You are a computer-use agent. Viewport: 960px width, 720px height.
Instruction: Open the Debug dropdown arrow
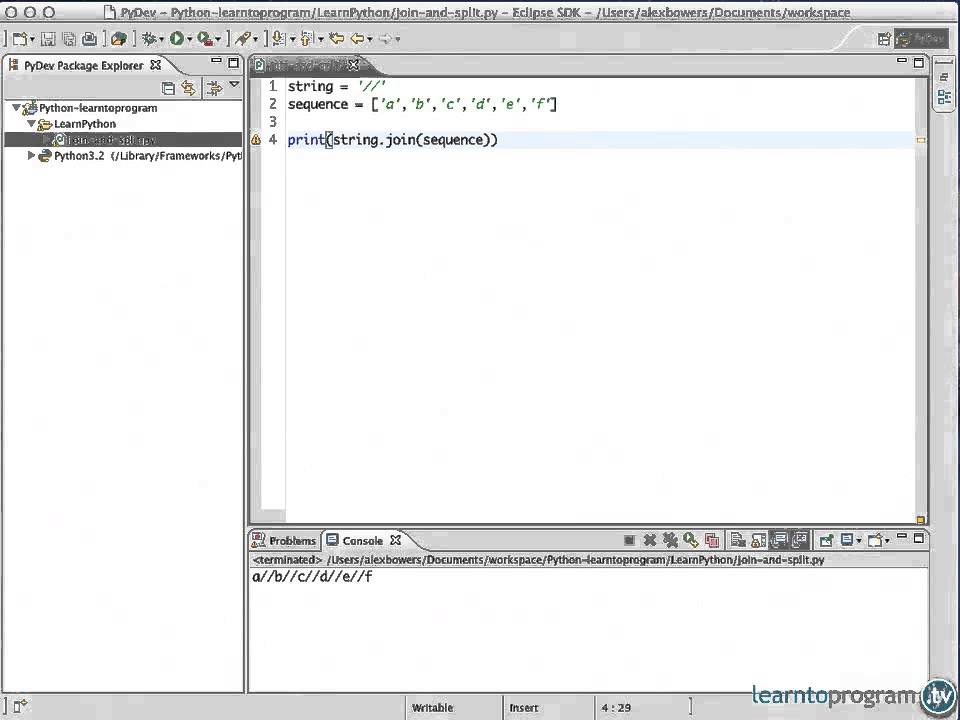coord(162,40)
